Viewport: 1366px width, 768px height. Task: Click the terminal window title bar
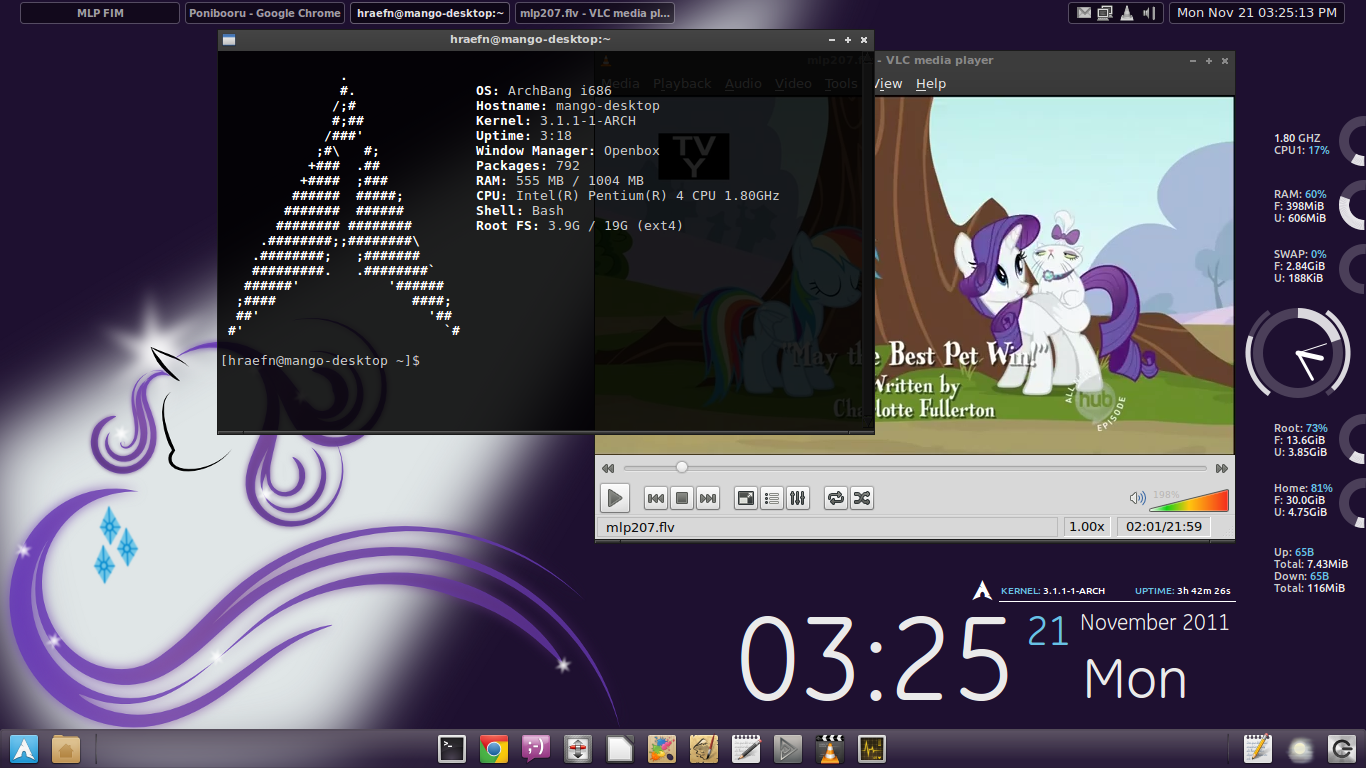click(x=530, y=39)
